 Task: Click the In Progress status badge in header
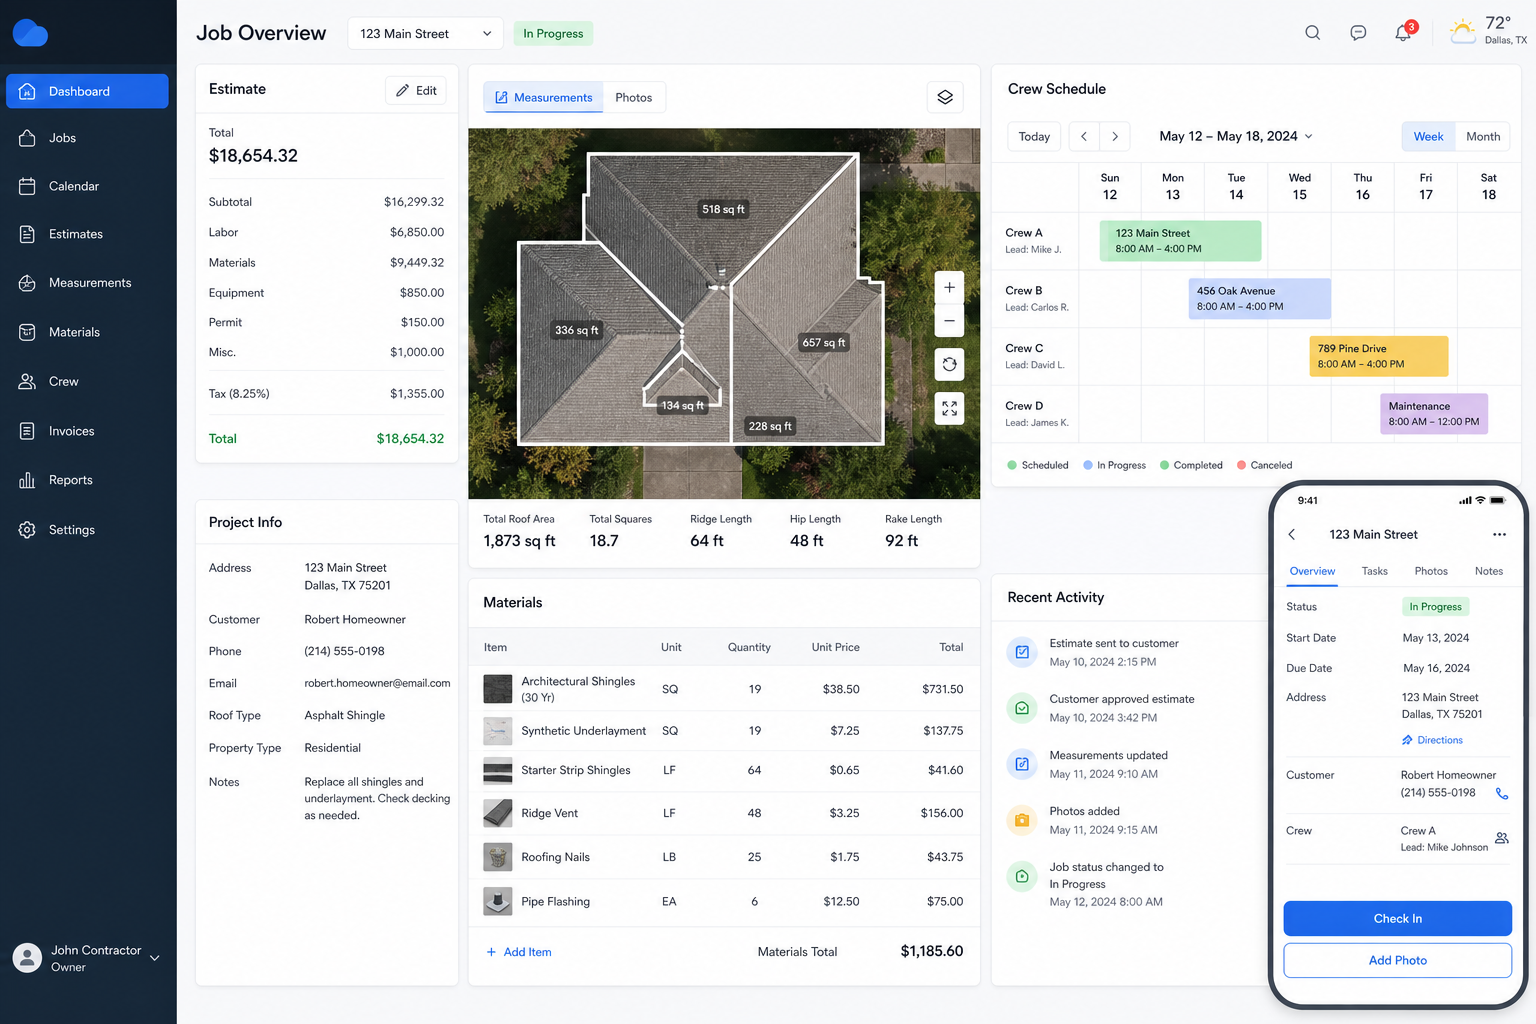[x=553, y=33]
